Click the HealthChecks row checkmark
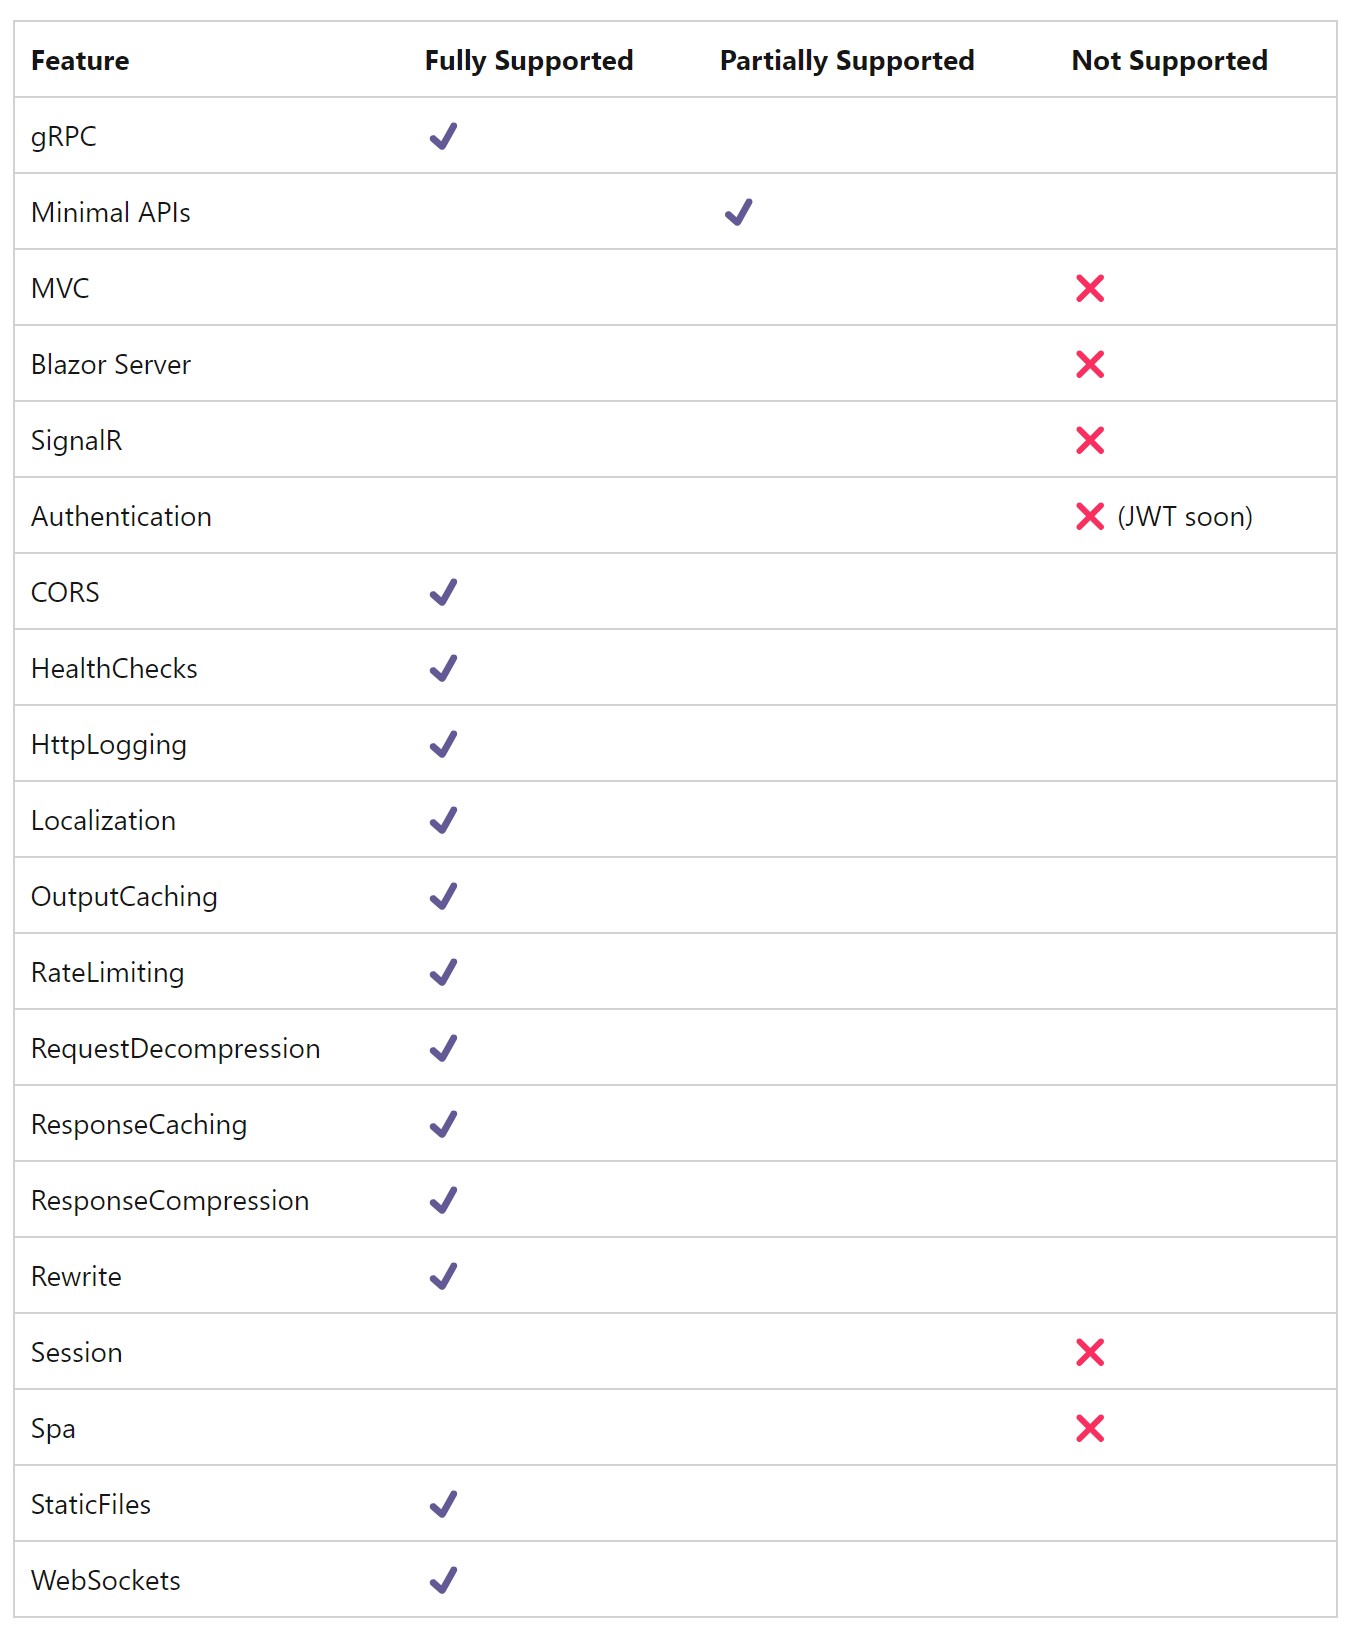1349x1630 pixels. tap(443, 668)
